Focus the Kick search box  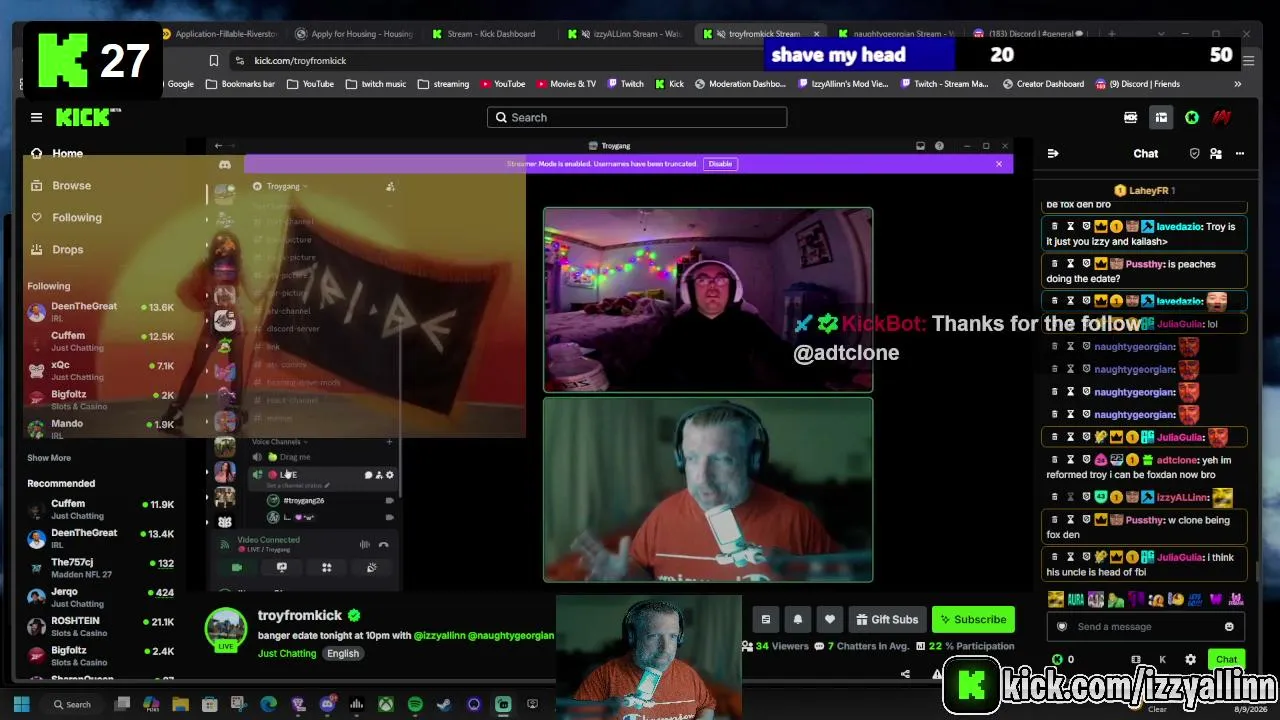(x=637, y=118)
